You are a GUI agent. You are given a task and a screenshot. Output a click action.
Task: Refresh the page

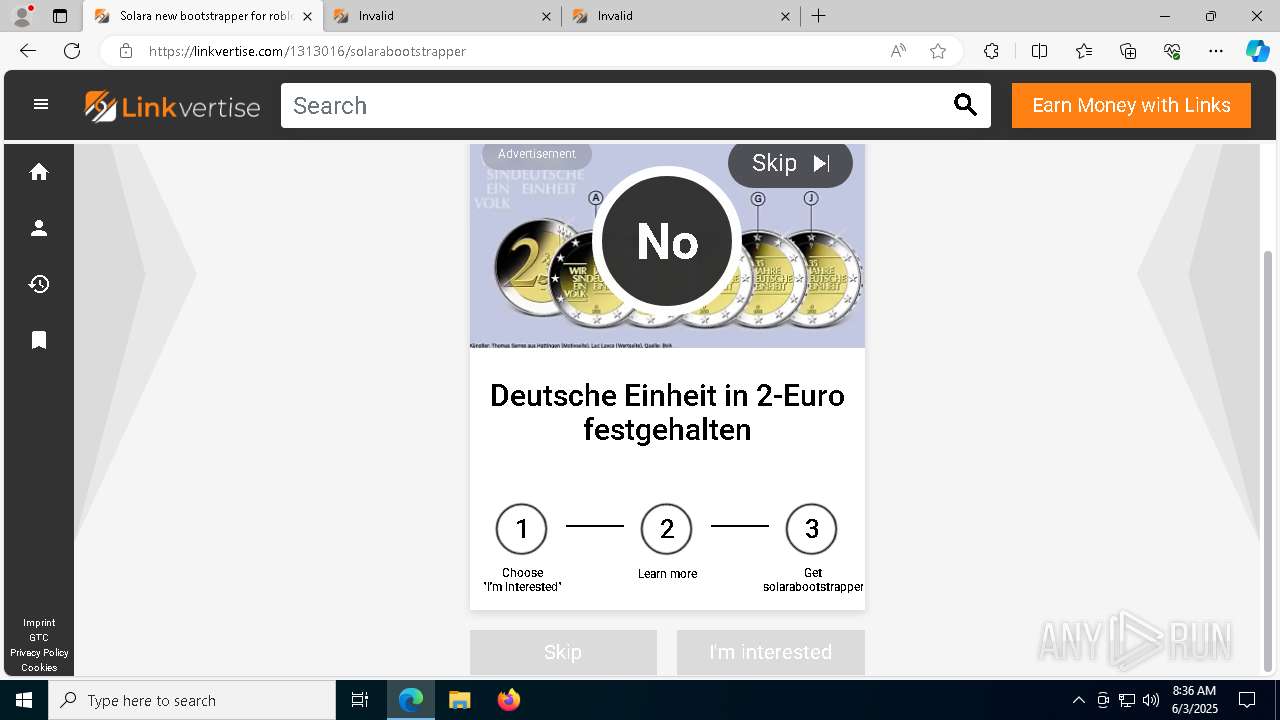point(72,51)
